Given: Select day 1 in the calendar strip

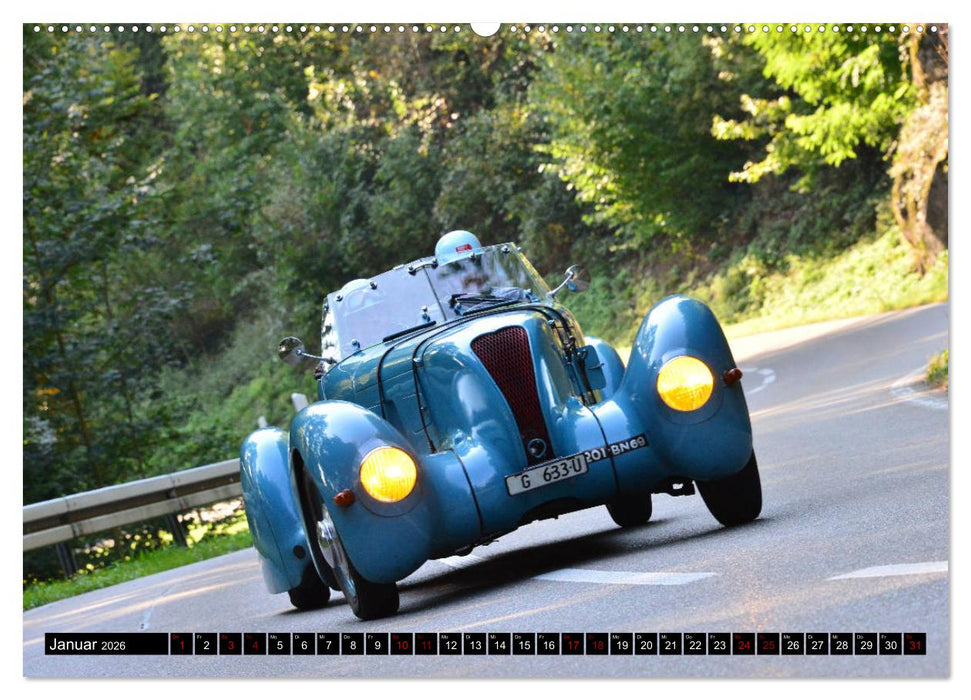Looking at the screenshot, I should 181,644.
